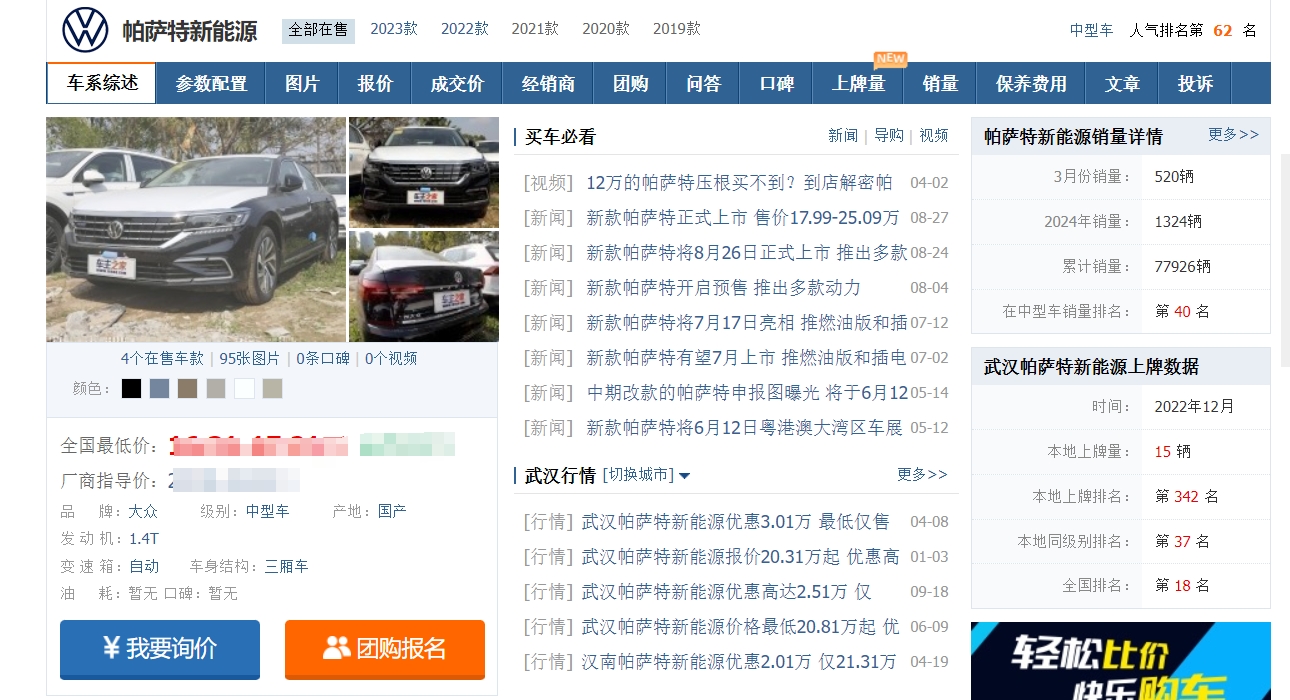The height and width of the screenshot is (700, 1290).
Task: Open the 投诉 tab
Action: tap(1195, 84)
